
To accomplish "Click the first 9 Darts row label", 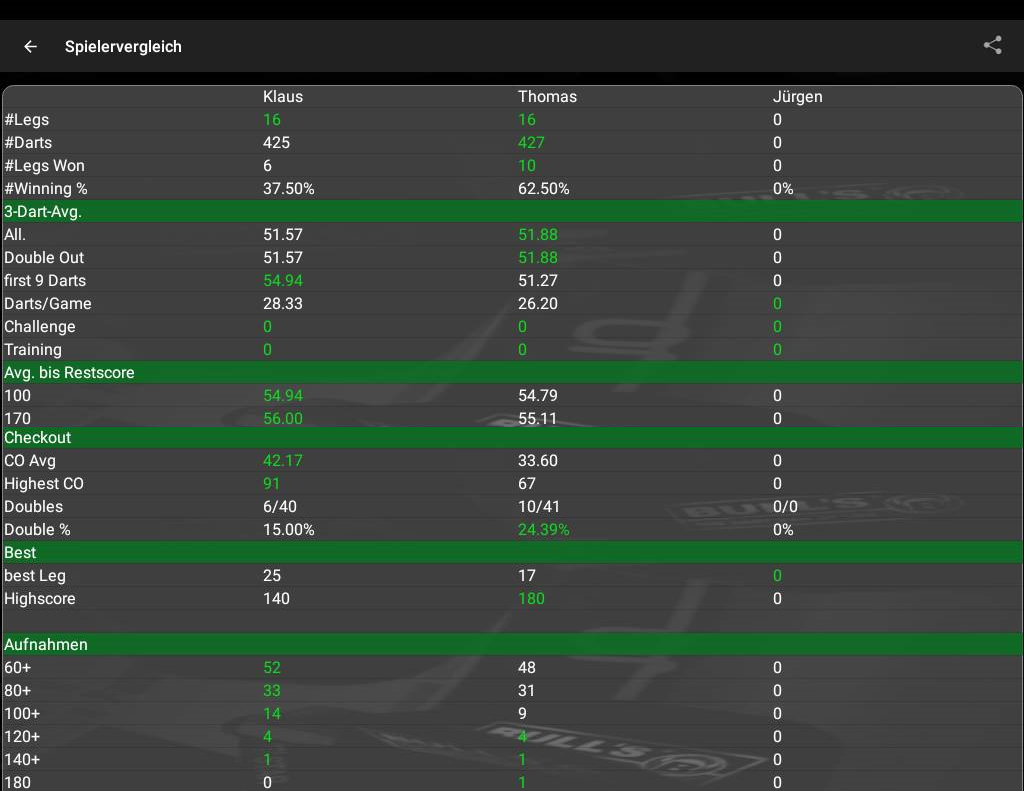I will pos(45,281).
